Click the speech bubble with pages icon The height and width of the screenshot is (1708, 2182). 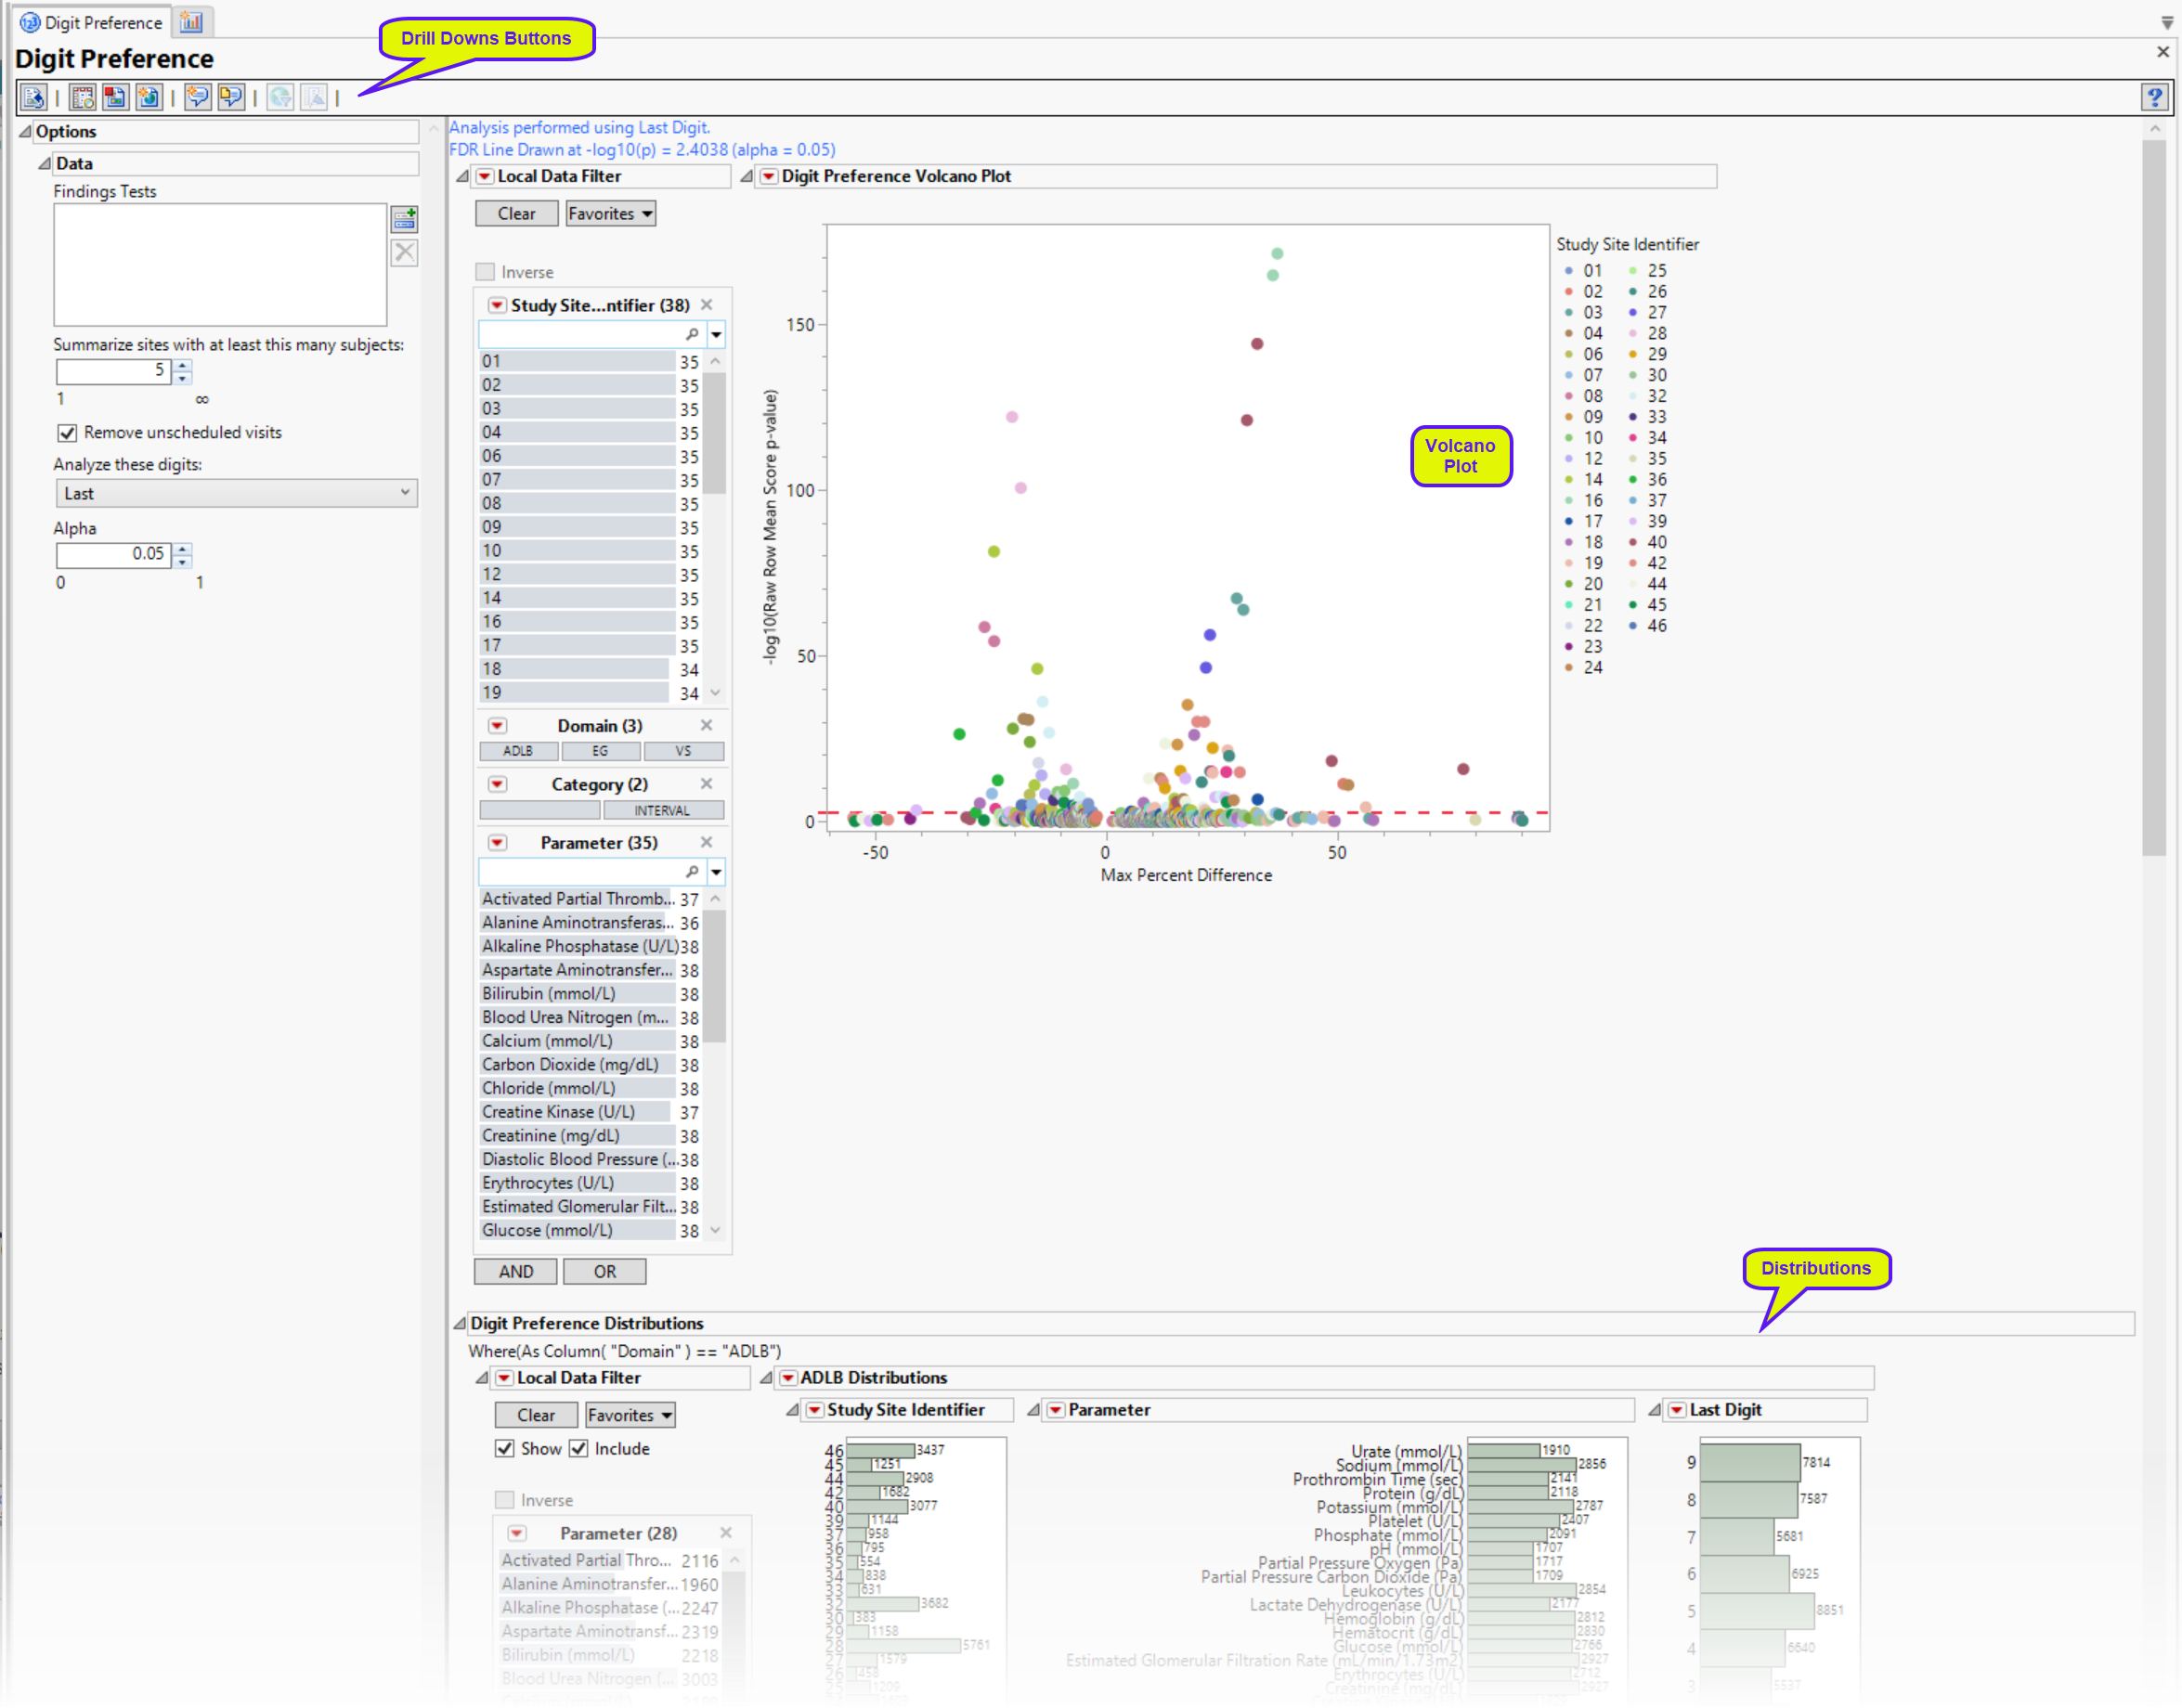point(231,97)
